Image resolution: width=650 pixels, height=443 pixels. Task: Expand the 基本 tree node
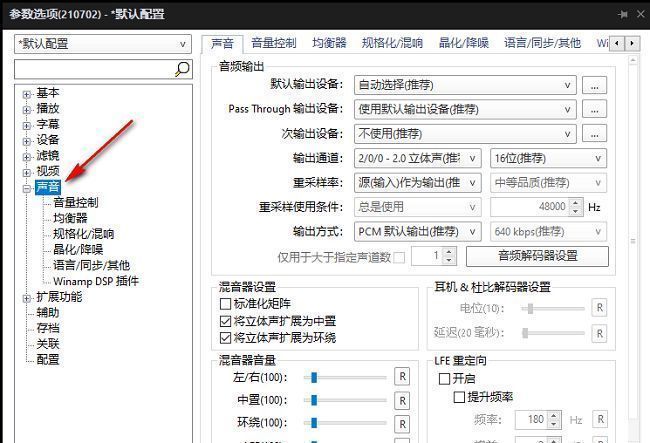pyautogui.click(x=27, y=94)
